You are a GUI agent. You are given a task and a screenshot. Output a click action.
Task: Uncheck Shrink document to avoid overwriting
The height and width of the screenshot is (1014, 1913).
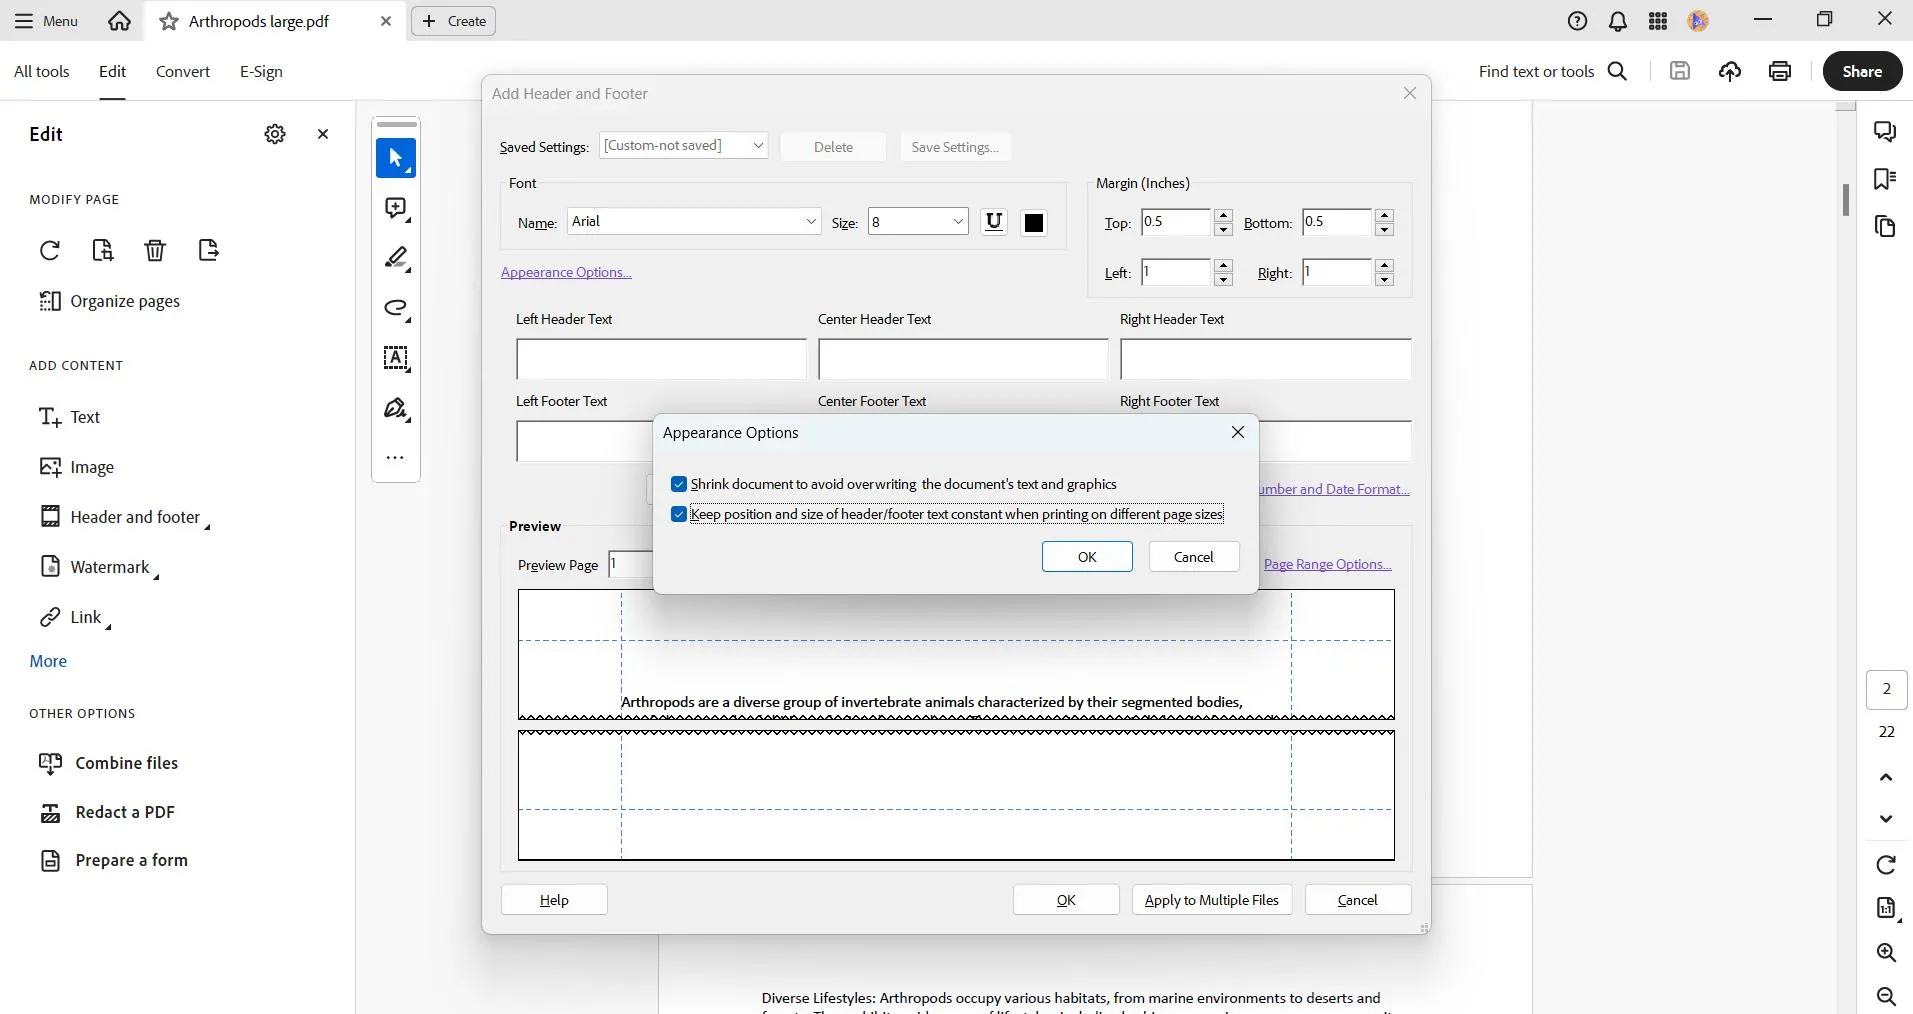[680, 484]
